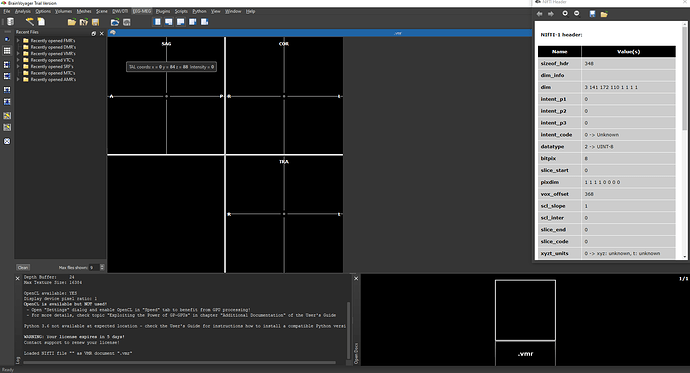The image size is (690, 373).
Task: Click the sizeof_hdr row name cell
Action: click(x=559, y=63)
